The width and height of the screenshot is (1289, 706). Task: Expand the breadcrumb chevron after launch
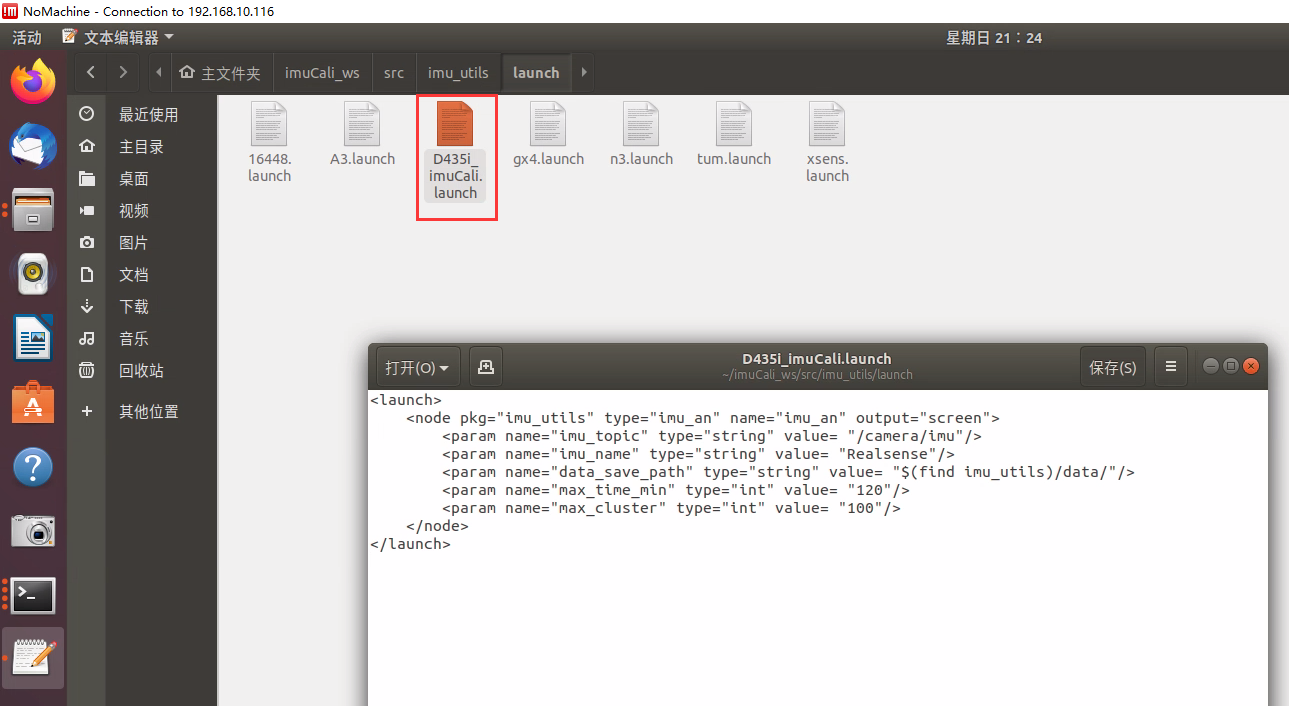tap(583, 72)
